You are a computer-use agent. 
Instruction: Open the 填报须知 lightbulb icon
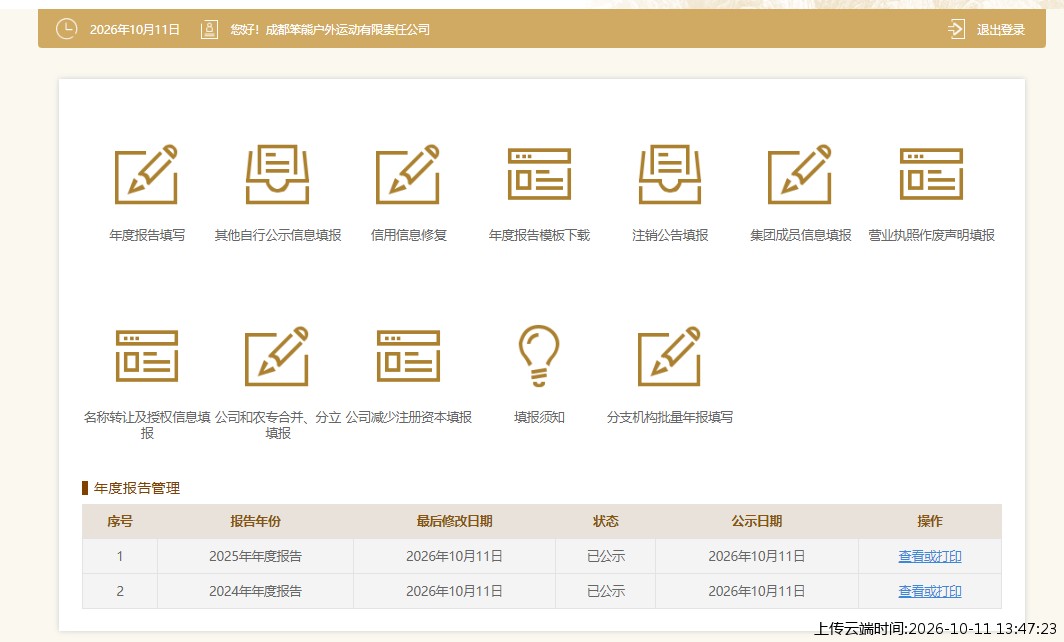[539, 356]
